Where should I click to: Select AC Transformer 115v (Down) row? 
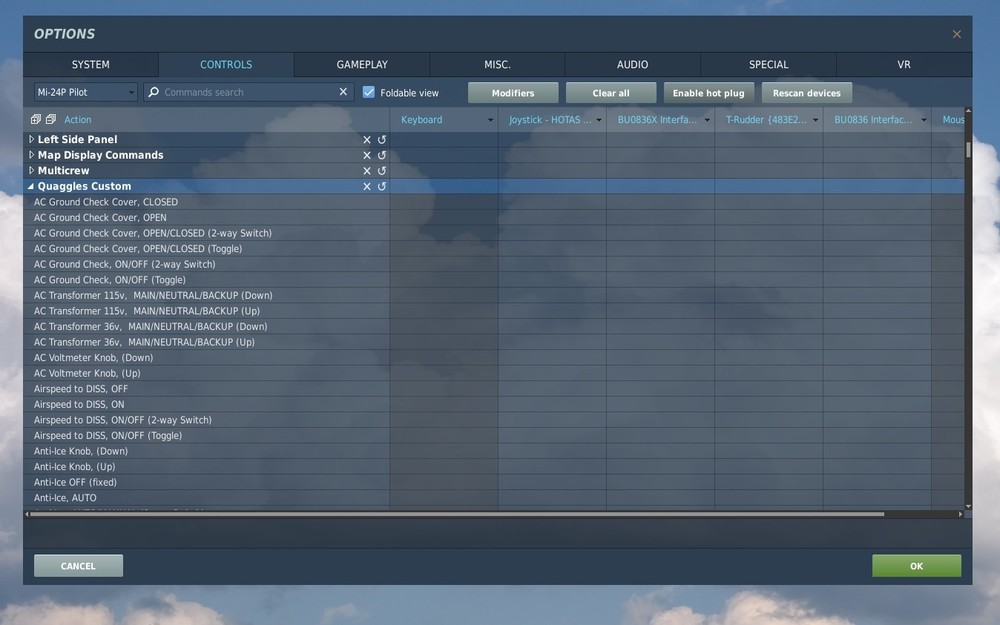[x=207, y=295]
